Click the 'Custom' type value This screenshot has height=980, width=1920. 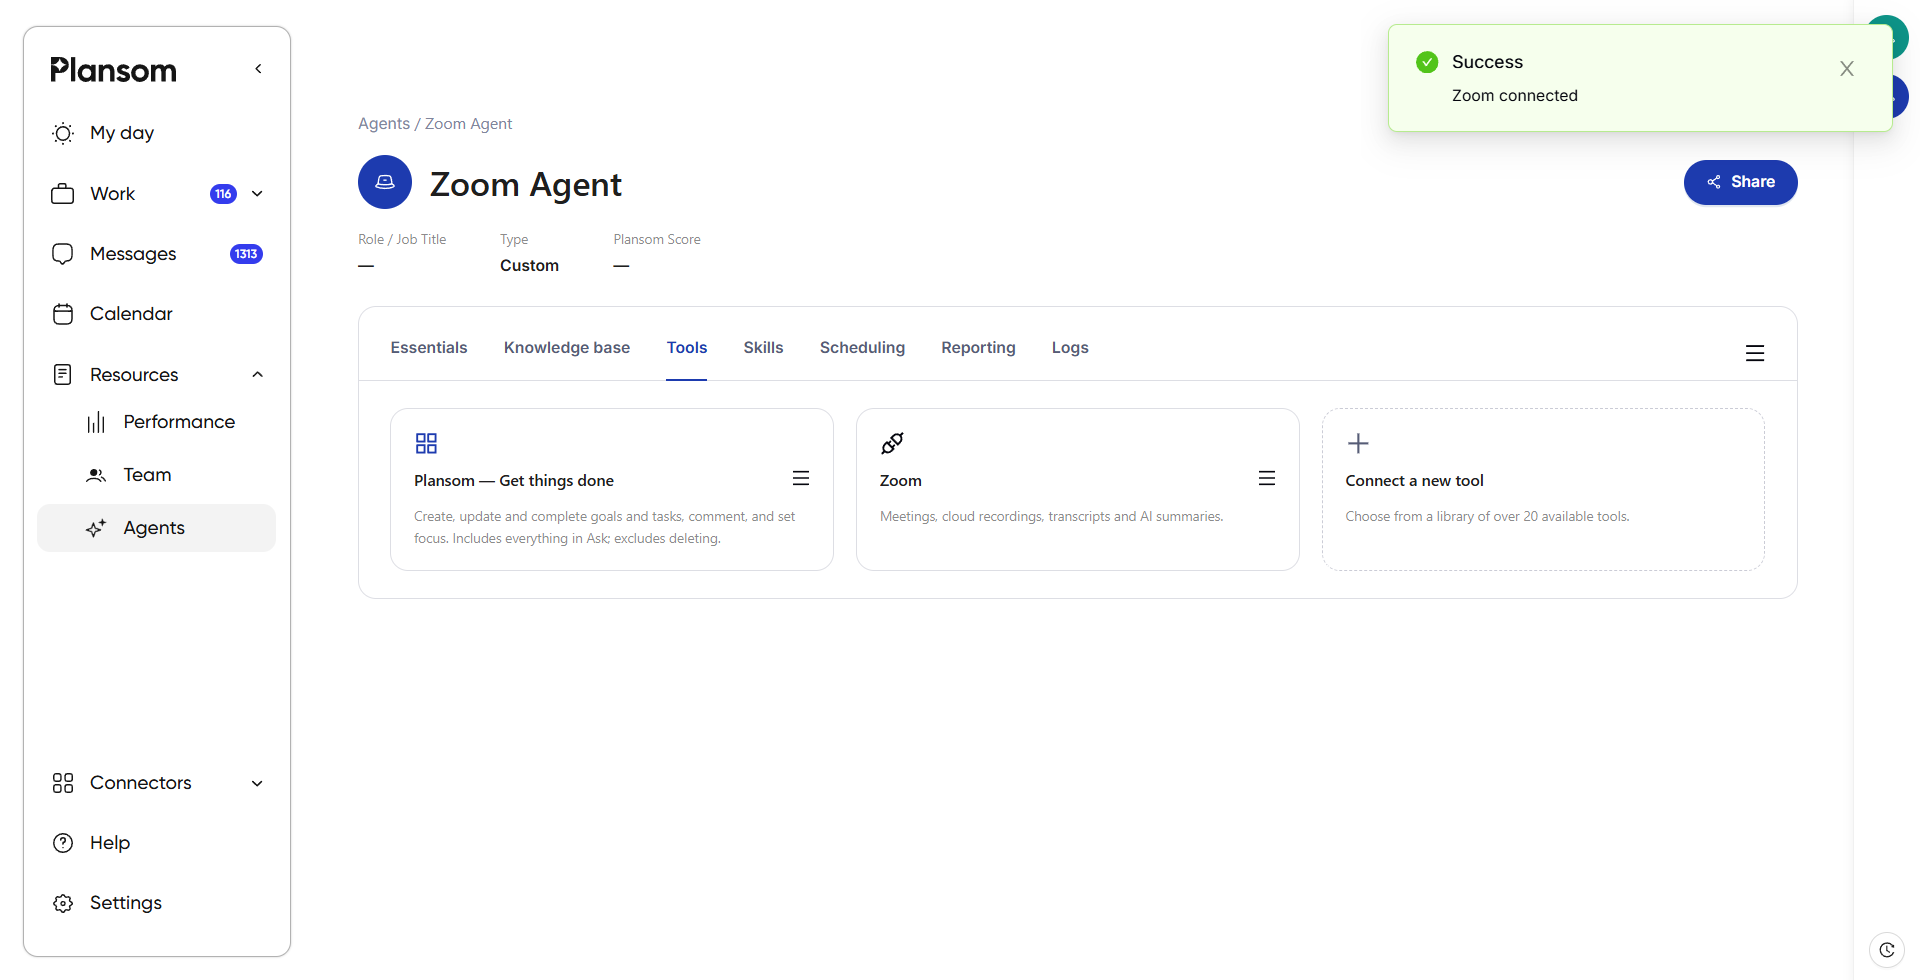(x=529, y=266)
